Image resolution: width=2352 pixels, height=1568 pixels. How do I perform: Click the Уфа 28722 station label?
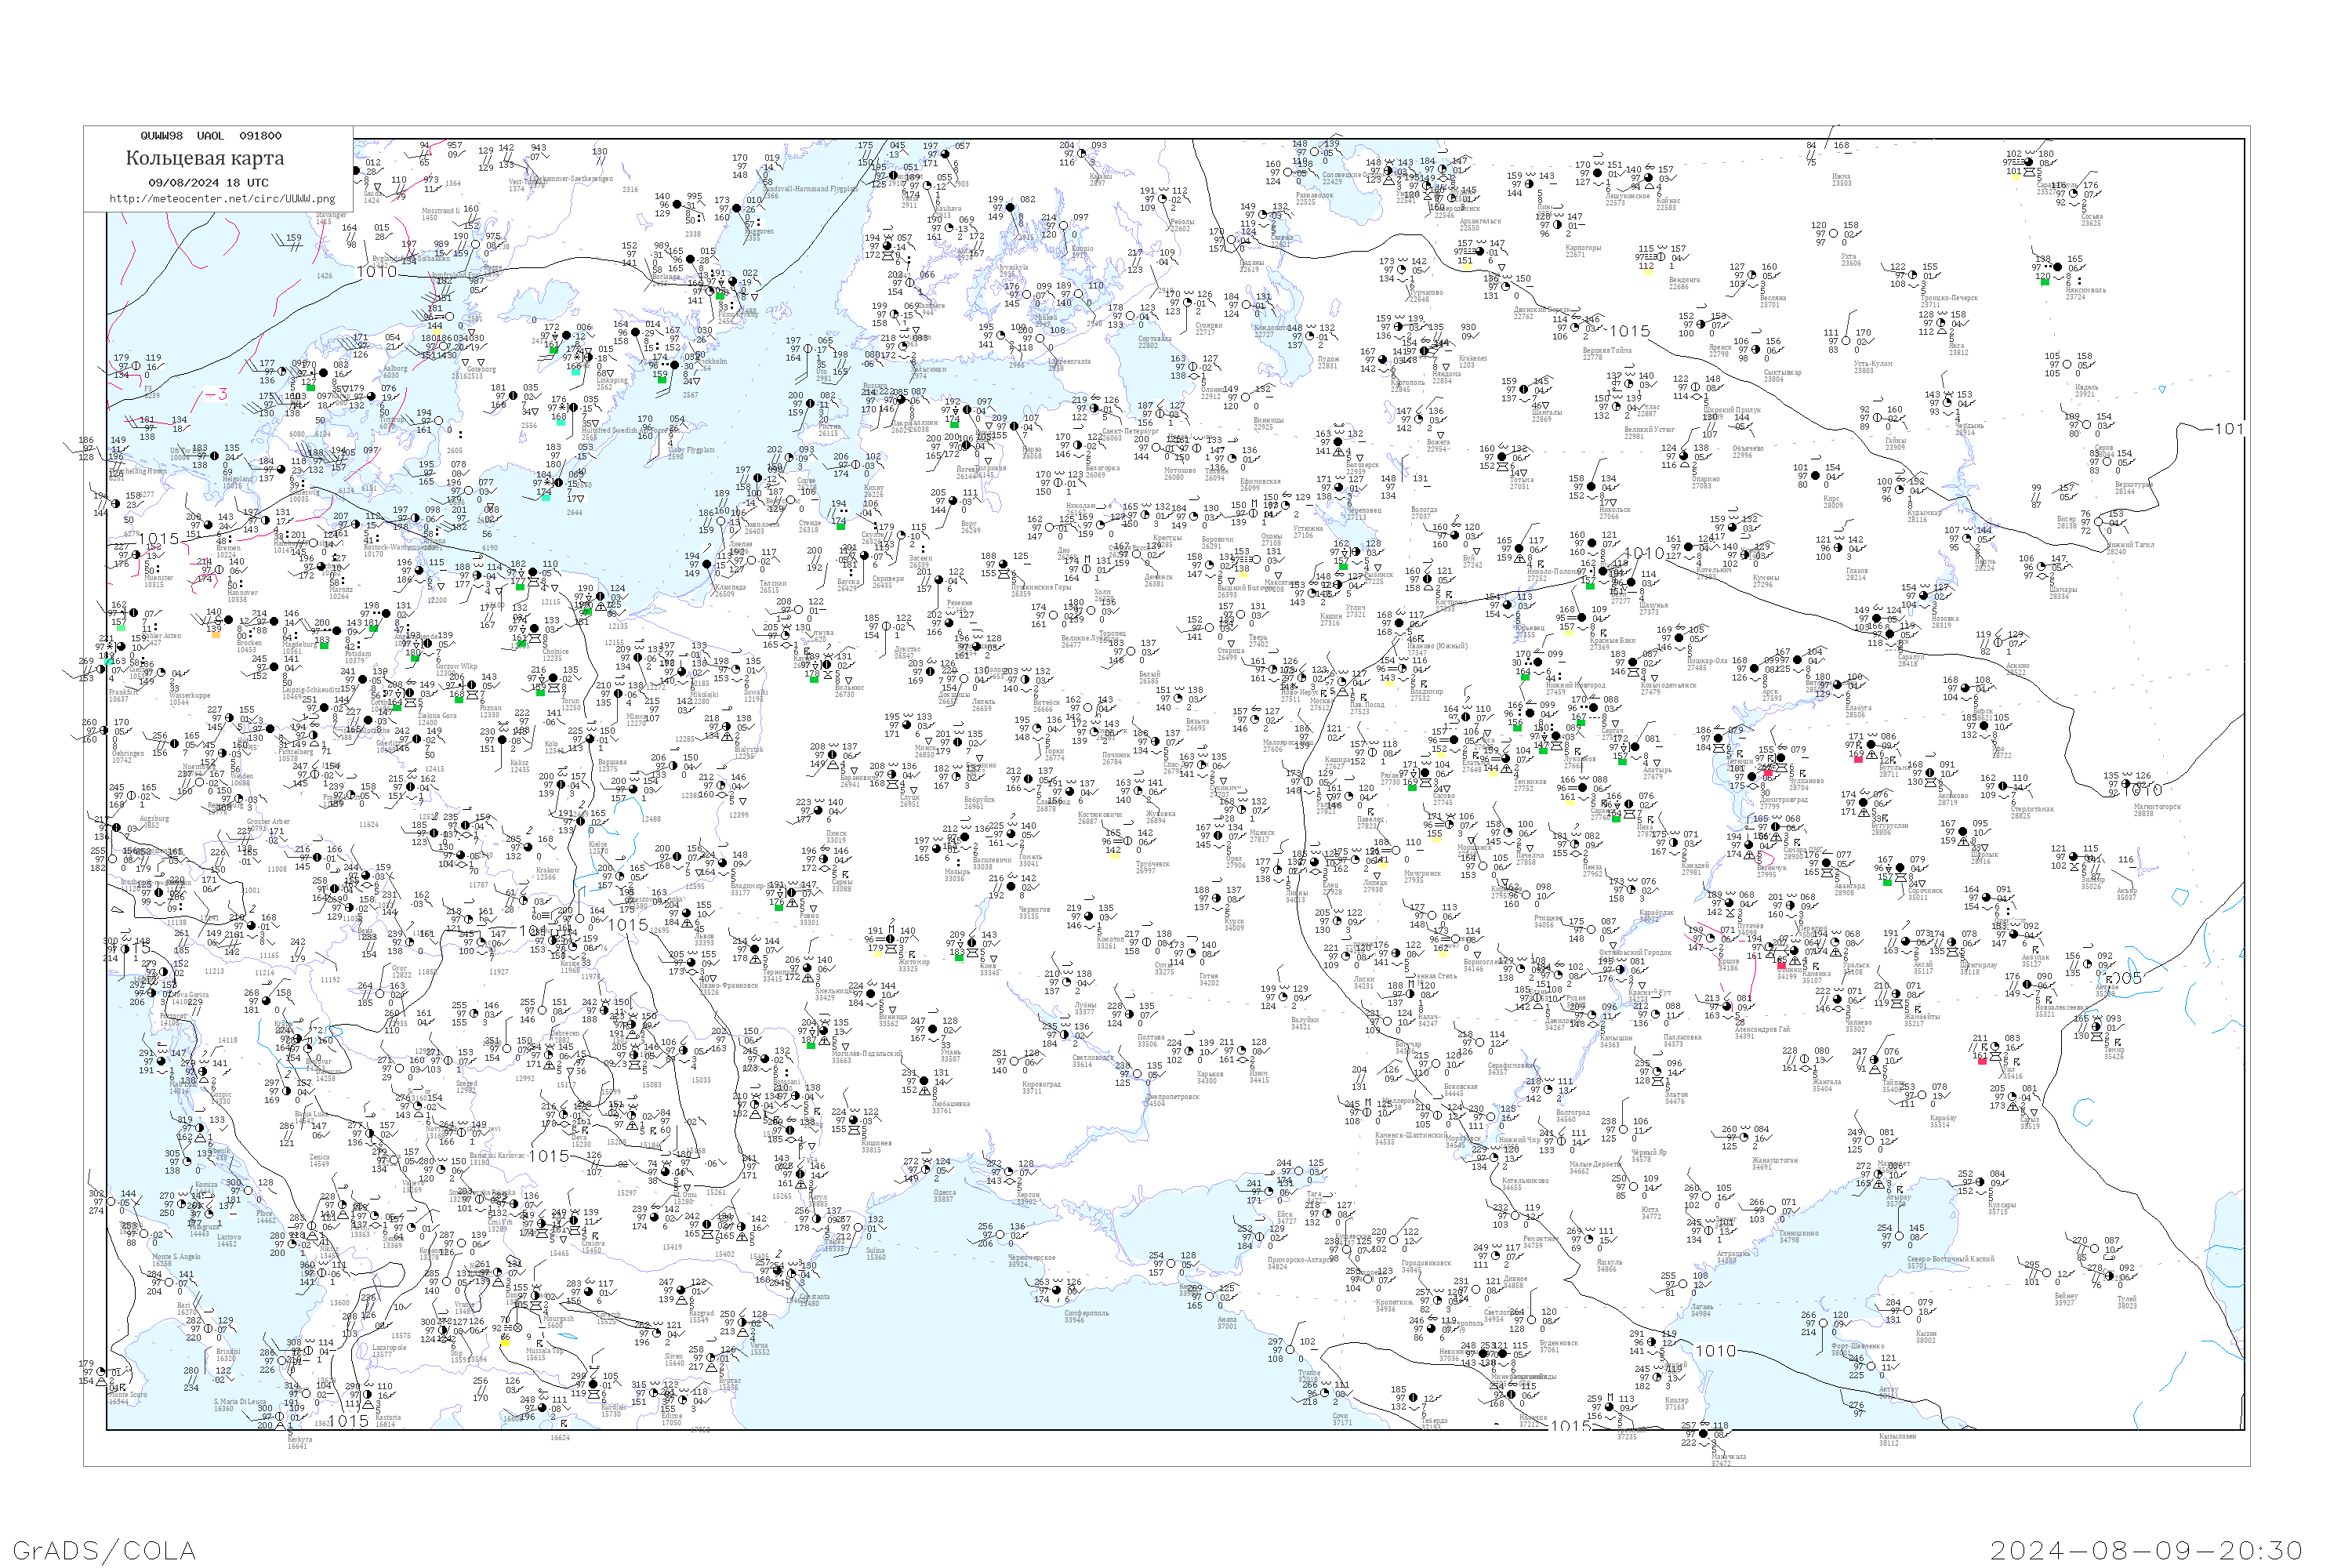1999,751
